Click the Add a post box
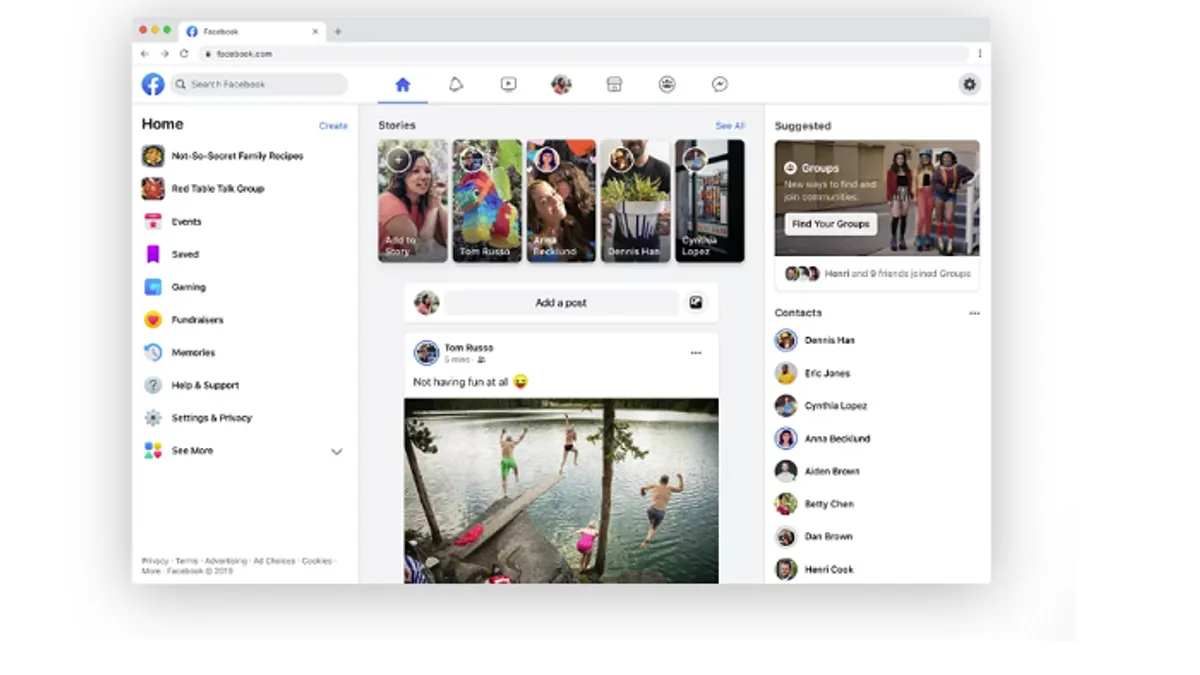The width and height of the screenshot is (1200, 675). [561, 303]
